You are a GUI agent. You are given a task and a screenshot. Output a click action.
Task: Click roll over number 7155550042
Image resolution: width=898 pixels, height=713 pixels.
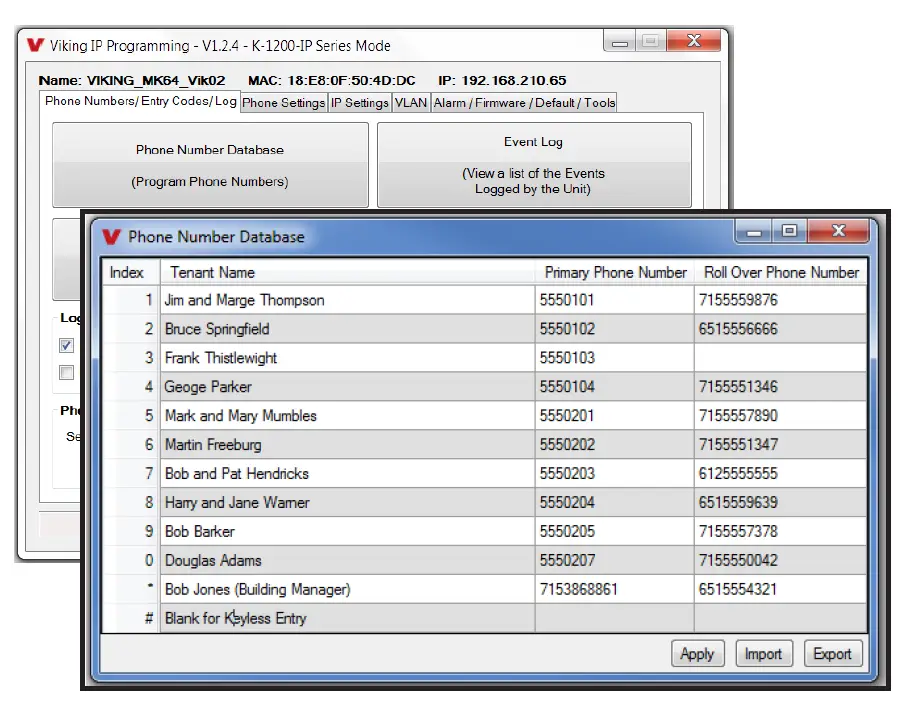point(781,560)
